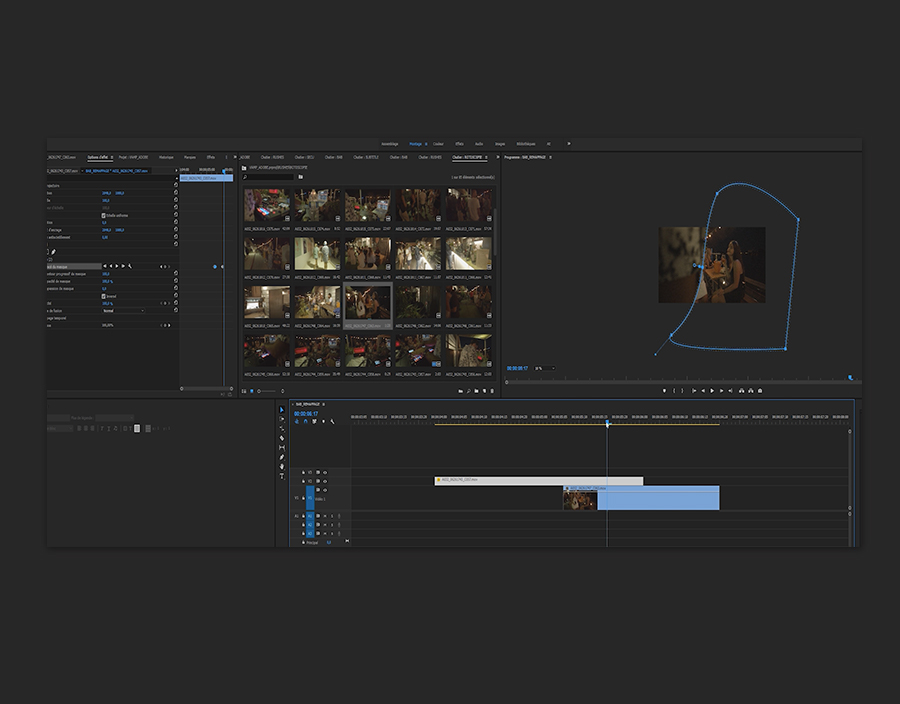This screenshot has height=704, width=900.
Task: Select the Selection tool in timeline toolbox
Action: pyautogui.click(x=282, y=410)
